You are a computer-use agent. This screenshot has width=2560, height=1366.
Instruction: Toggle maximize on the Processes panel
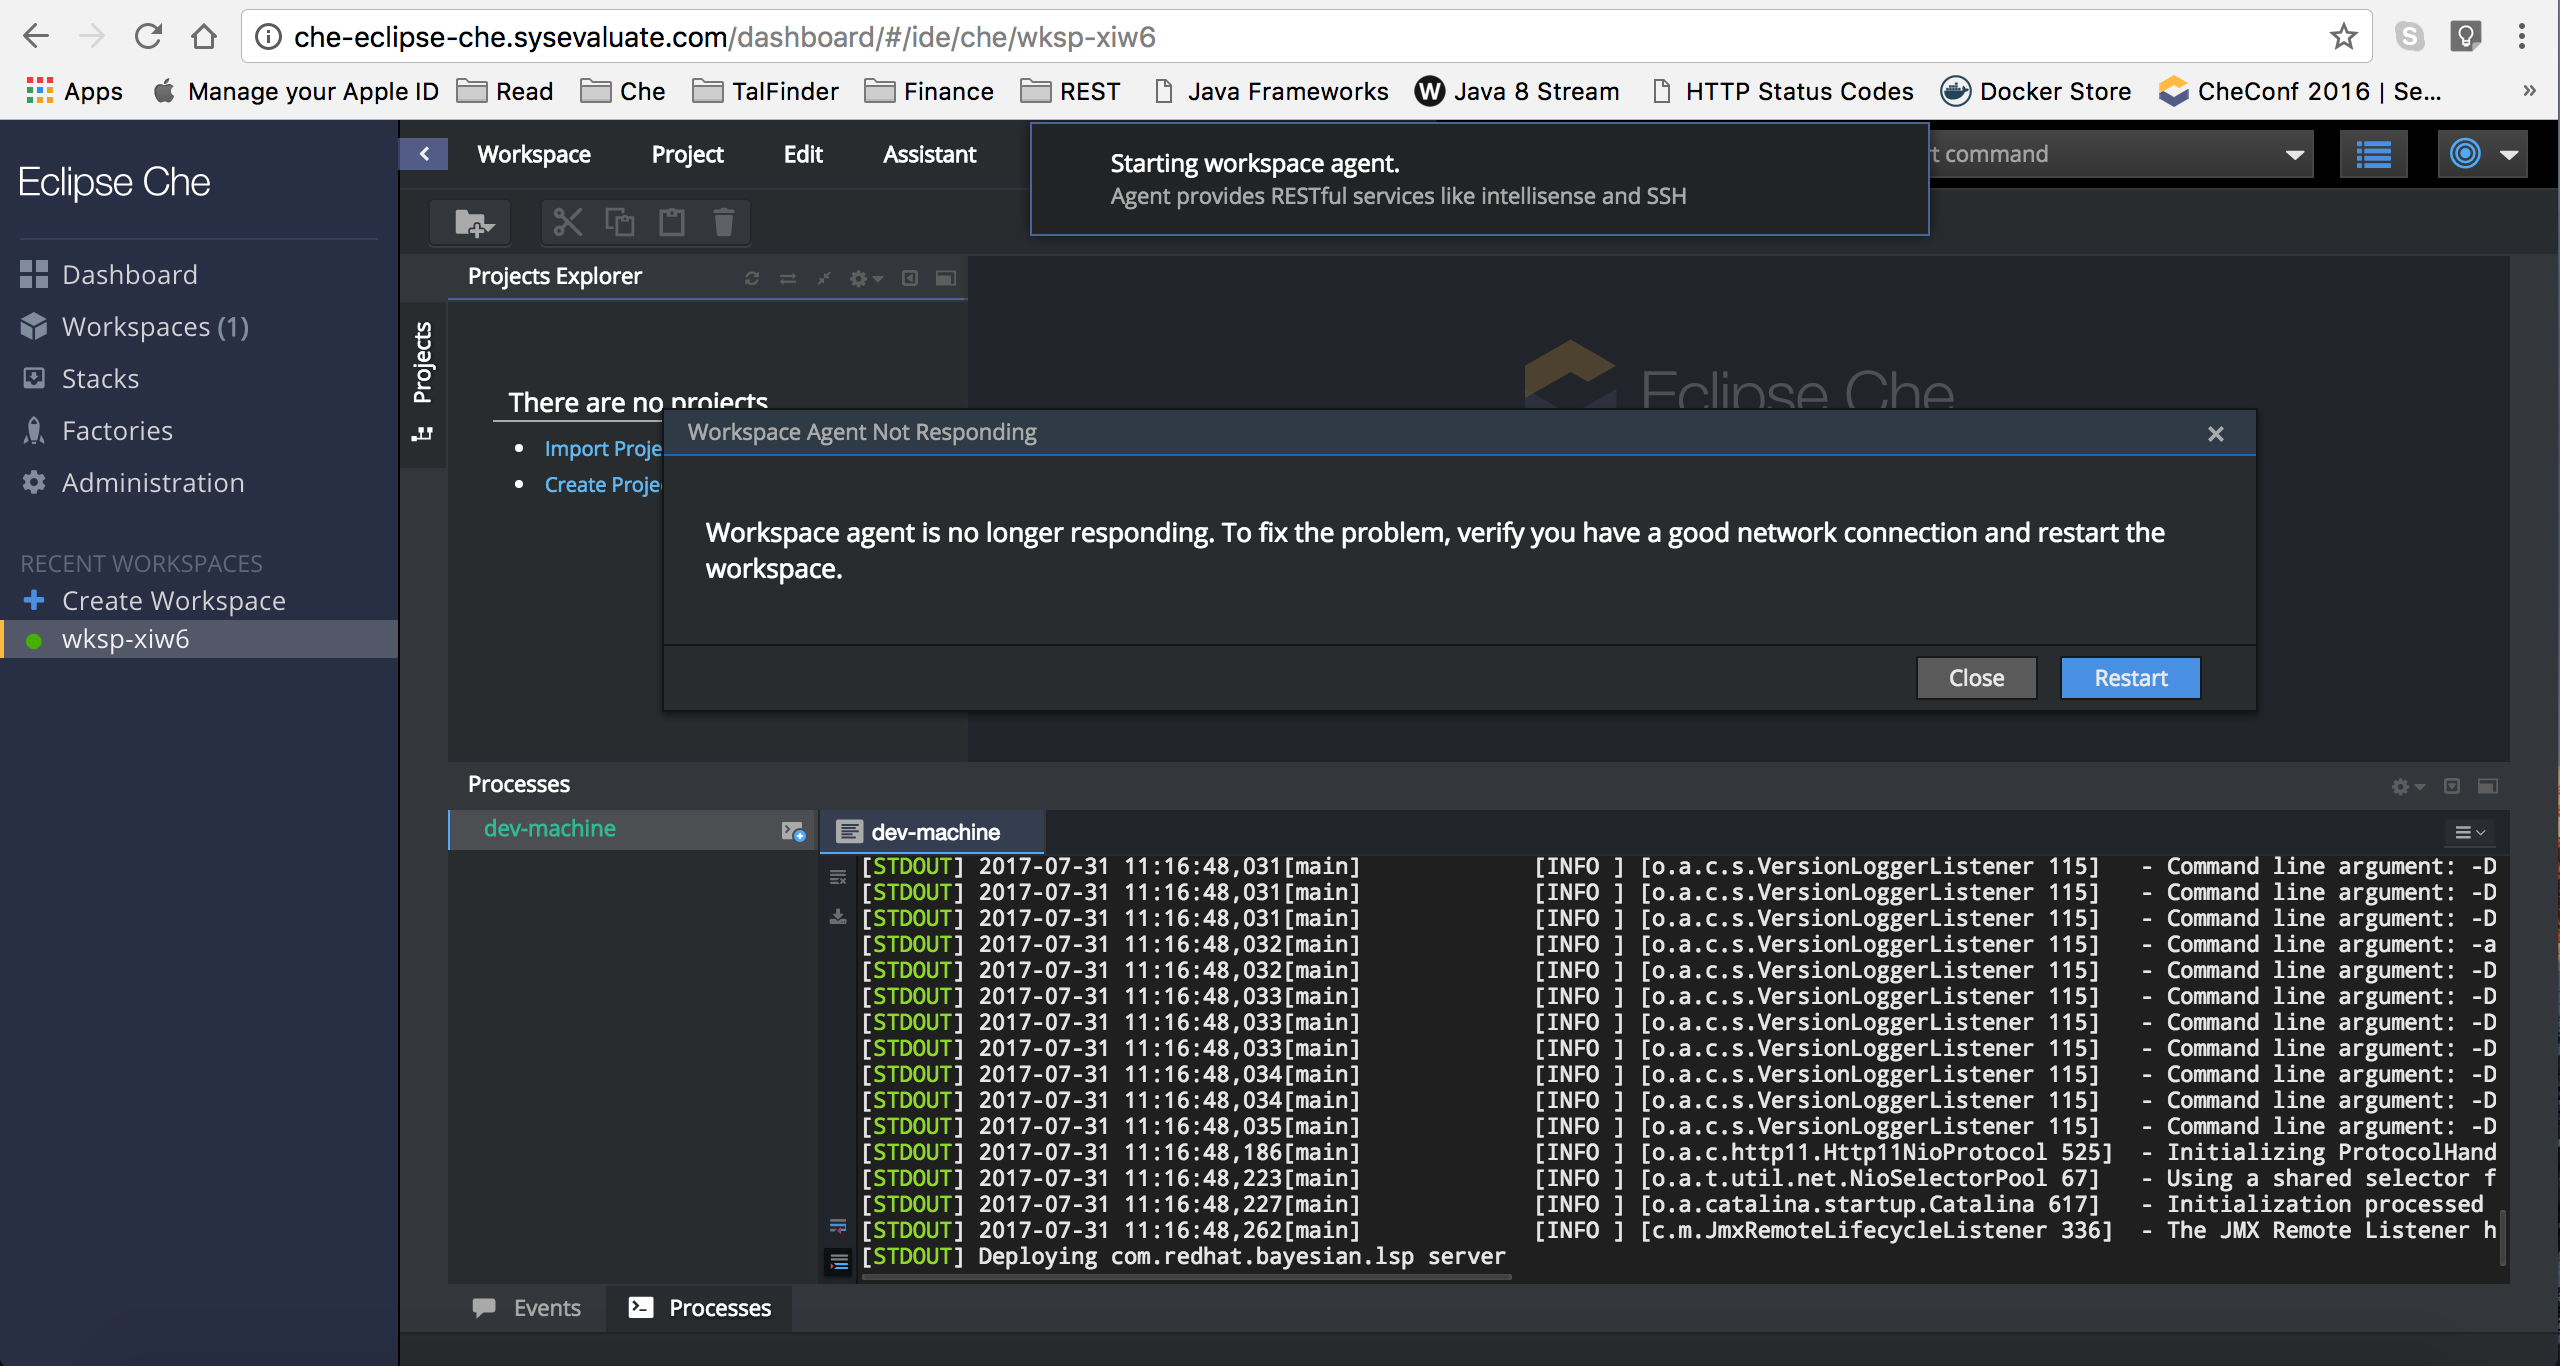(x=2488, y=786)
